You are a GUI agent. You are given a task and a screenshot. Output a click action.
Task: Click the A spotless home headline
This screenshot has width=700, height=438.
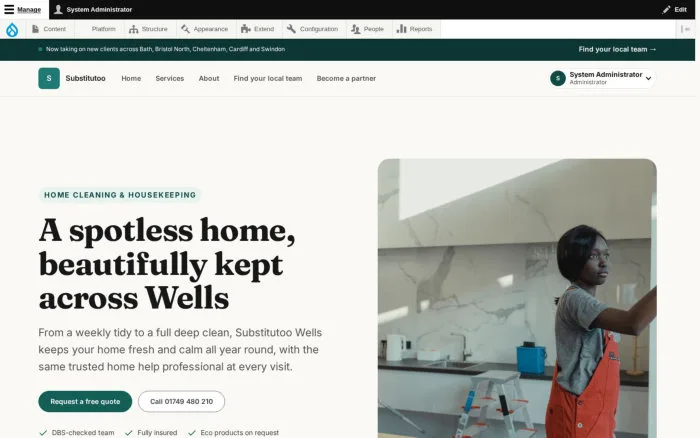[x=167, y=264]
